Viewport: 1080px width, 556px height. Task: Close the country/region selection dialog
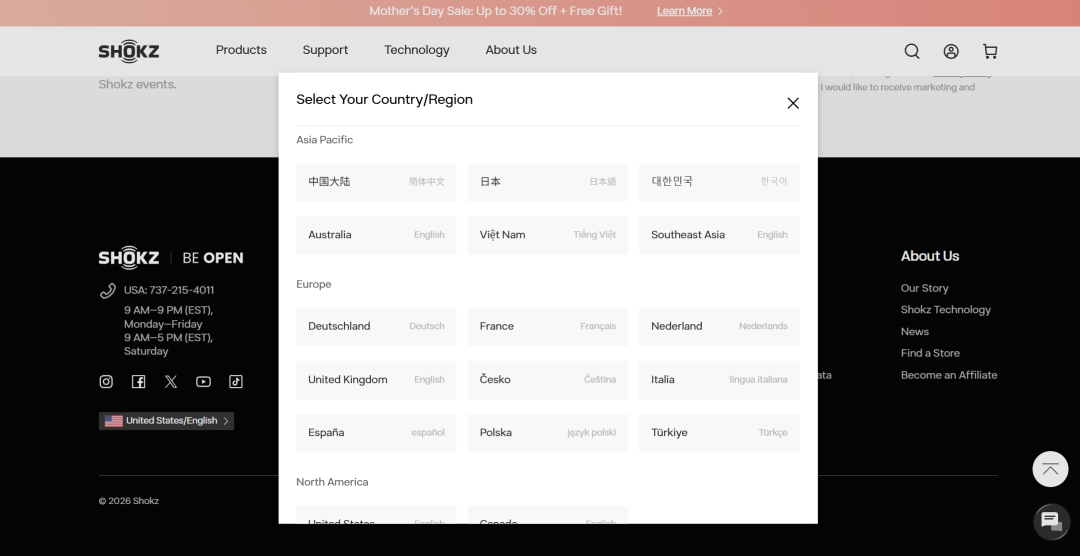point(793,103)
